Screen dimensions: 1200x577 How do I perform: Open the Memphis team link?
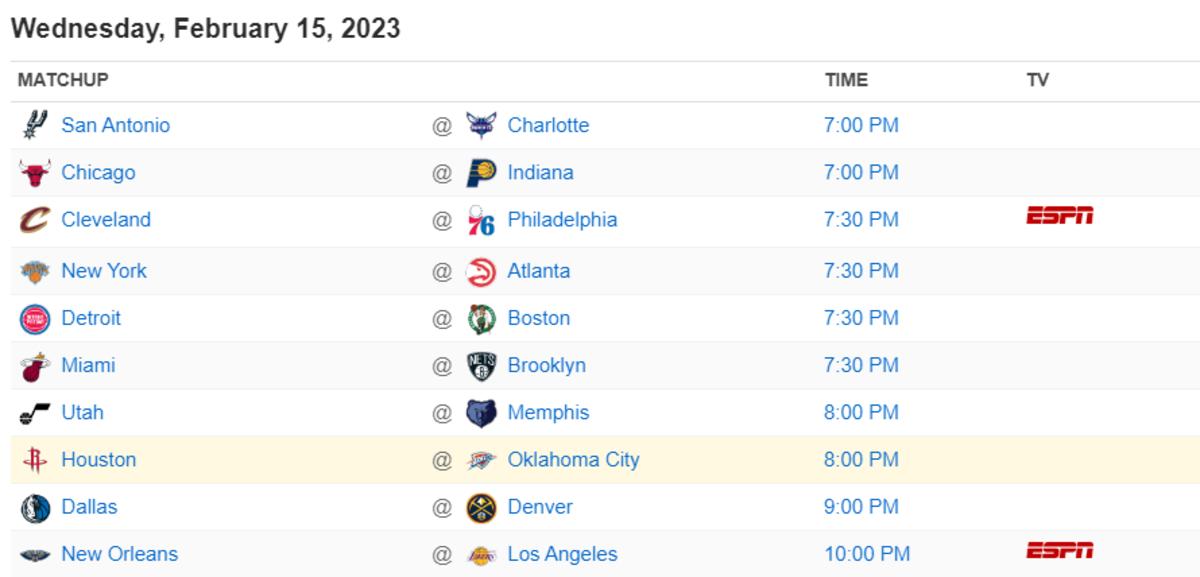[548, 412]
